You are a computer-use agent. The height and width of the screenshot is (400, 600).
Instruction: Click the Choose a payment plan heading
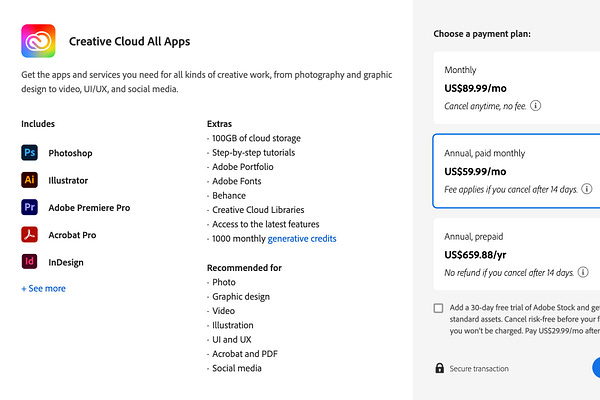pos(482,34)
